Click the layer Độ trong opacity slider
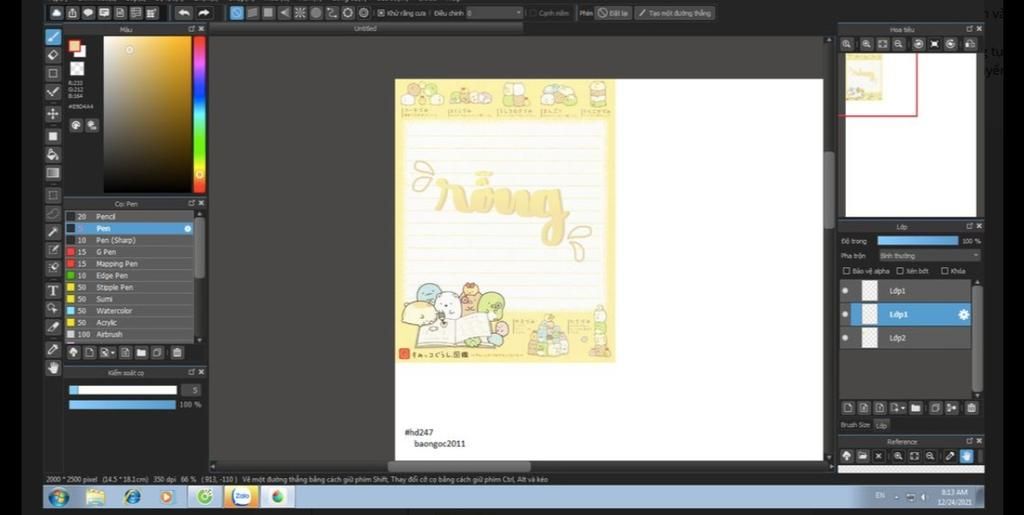 click(x=918, y=241)
